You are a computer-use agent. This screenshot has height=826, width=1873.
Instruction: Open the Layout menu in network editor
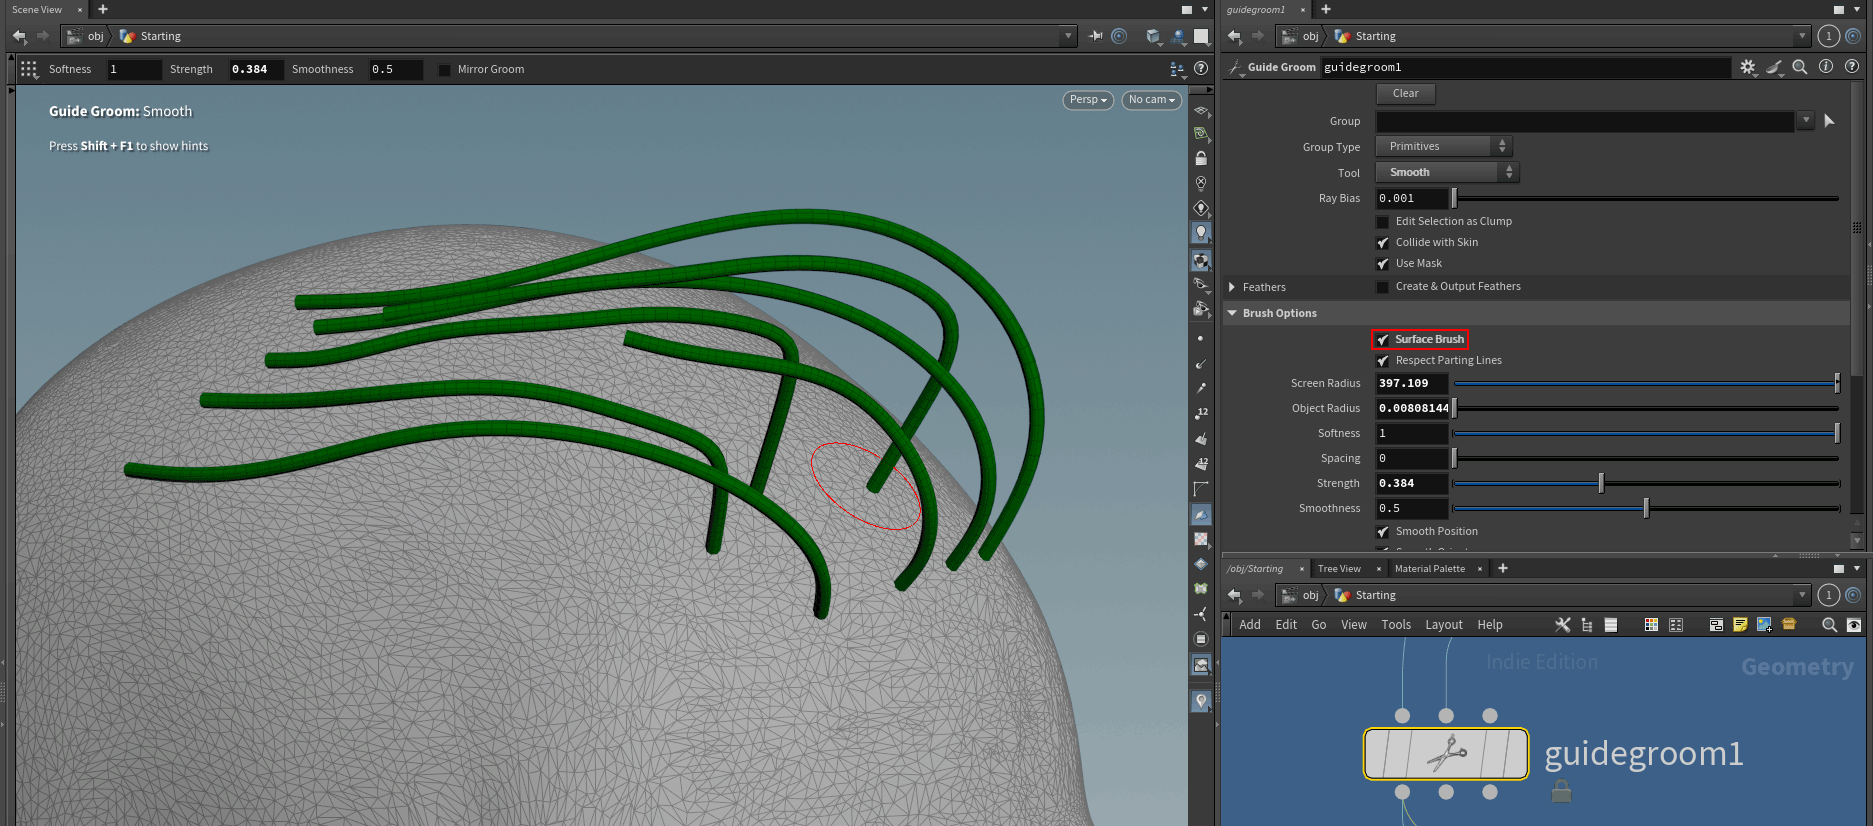click(1443, 625)
